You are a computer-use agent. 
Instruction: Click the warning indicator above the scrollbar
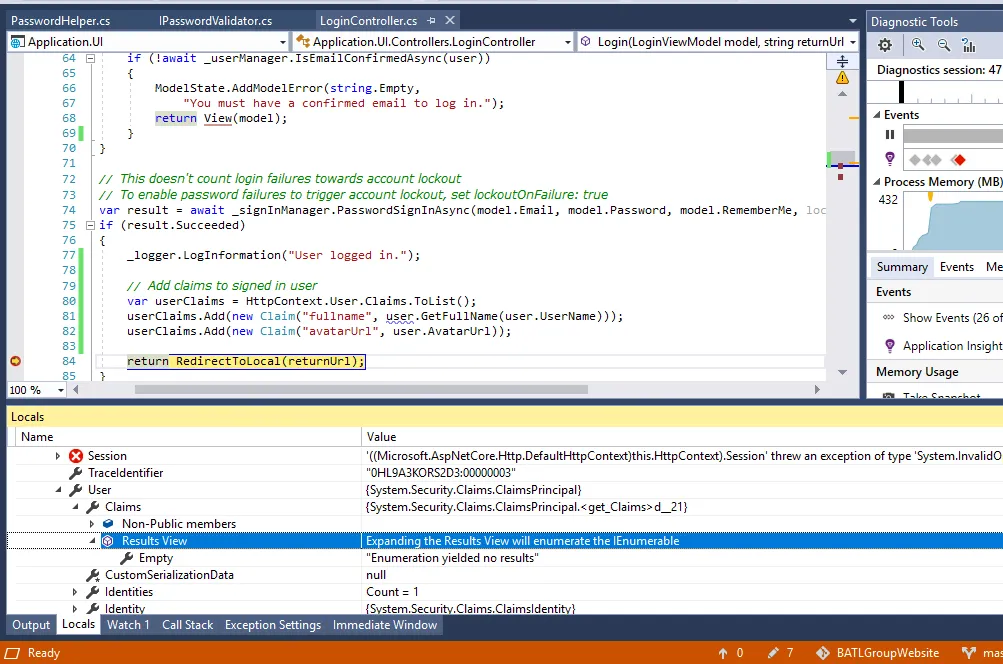click(x=842, y=78)
